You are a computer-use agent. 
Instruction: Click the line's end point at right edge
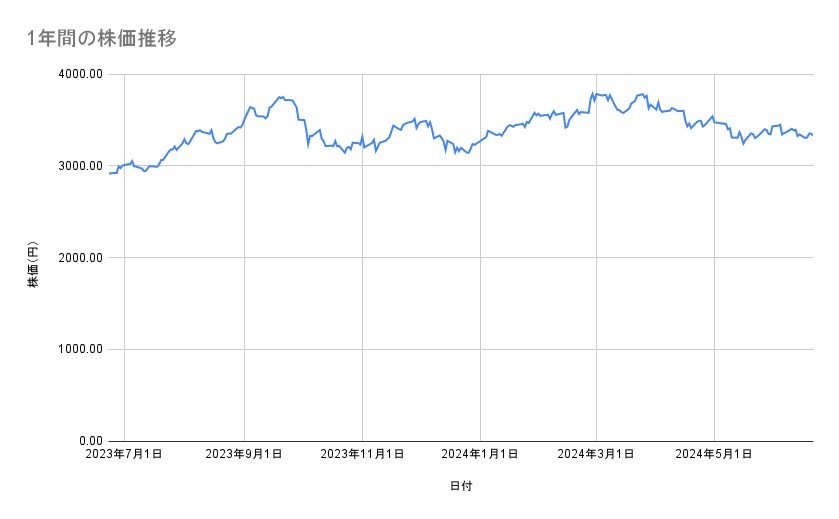(812, 135)
